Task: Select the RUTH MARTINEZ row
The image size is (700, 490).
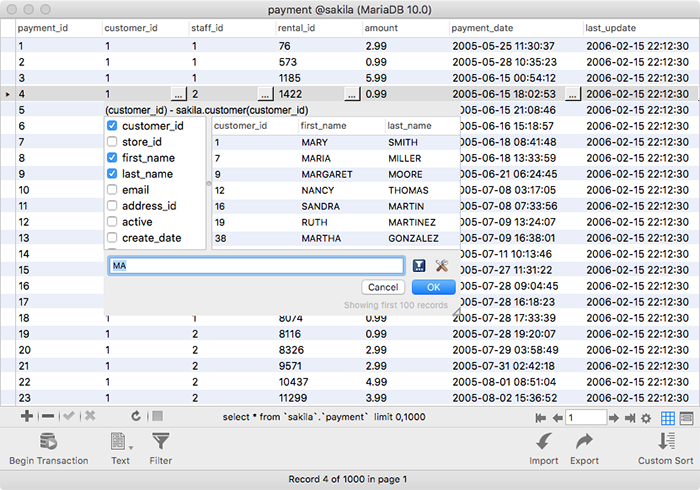Action: [x=336, y=222]
